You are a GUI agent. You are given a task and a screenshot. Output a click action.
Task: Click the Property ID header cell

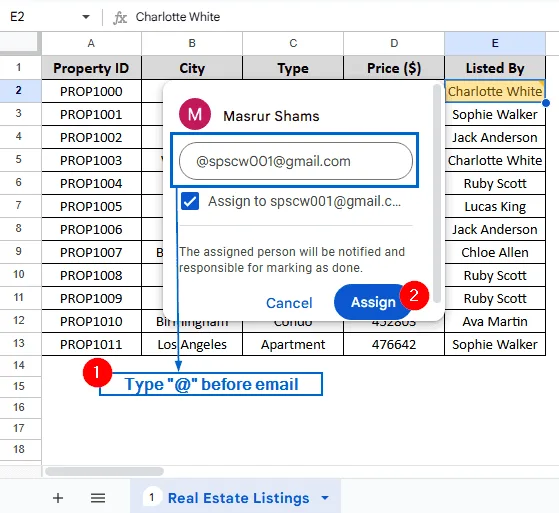pos(91,68)
